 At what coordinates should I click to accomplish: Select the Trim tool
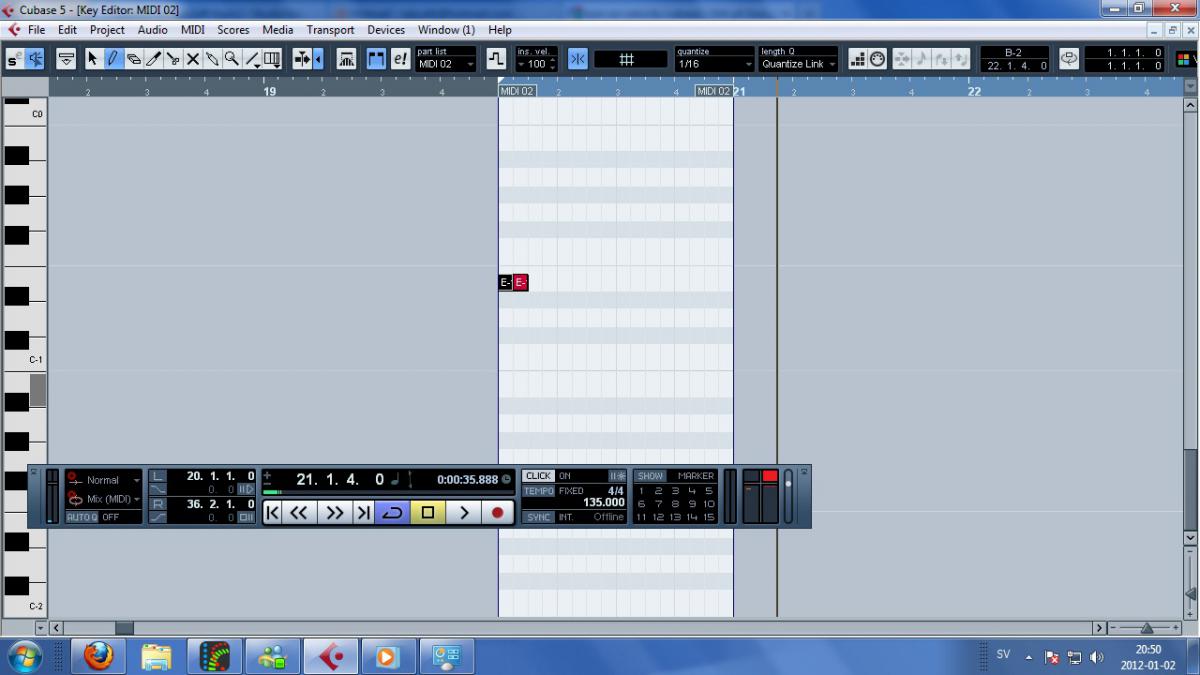pos(153,59)
